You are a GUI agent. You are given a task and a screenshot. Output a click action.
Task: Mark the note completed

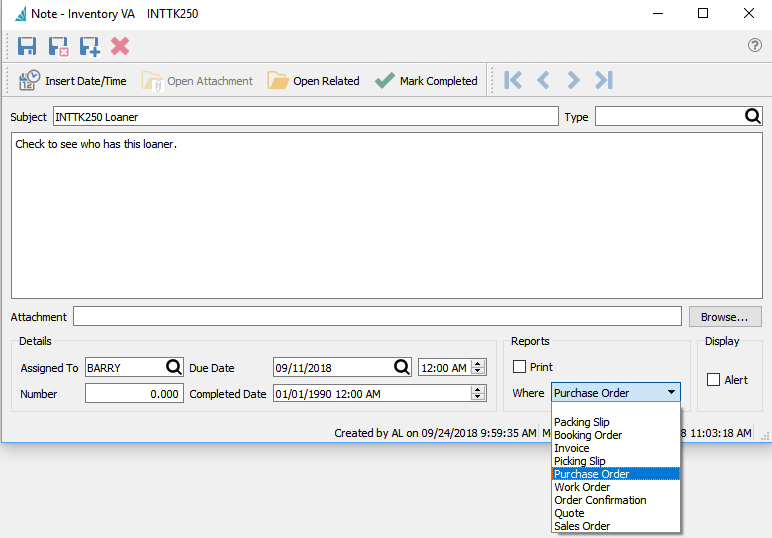click(x=426, y=81)
